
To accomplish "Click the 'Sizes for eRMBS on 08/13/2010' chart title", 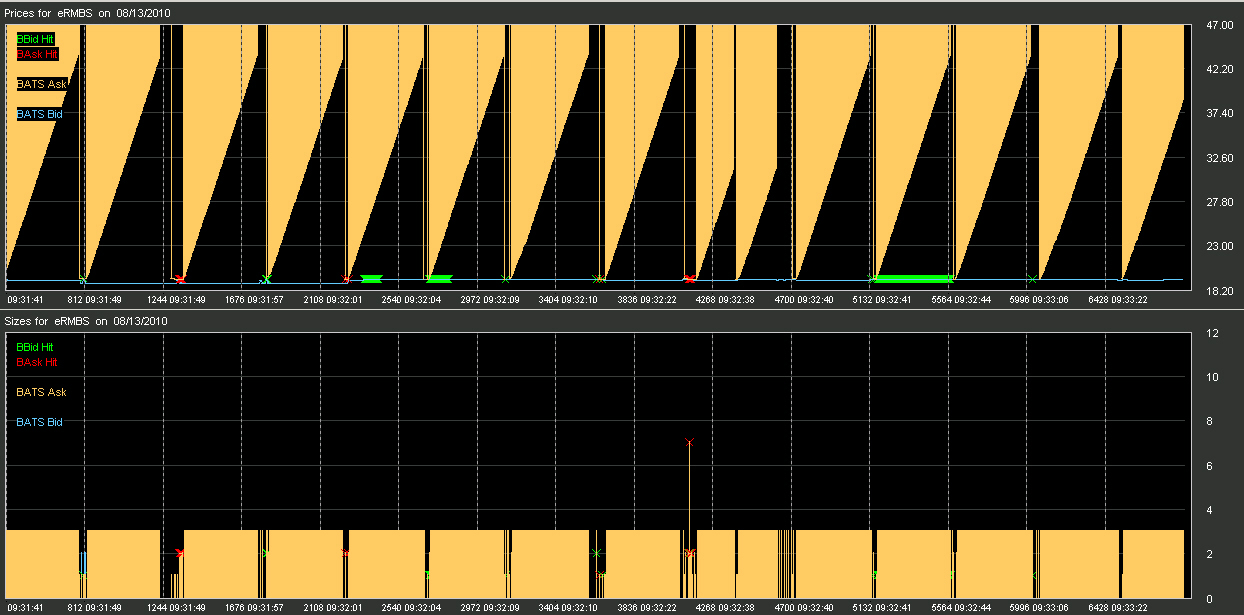I will tap(86, 321).
